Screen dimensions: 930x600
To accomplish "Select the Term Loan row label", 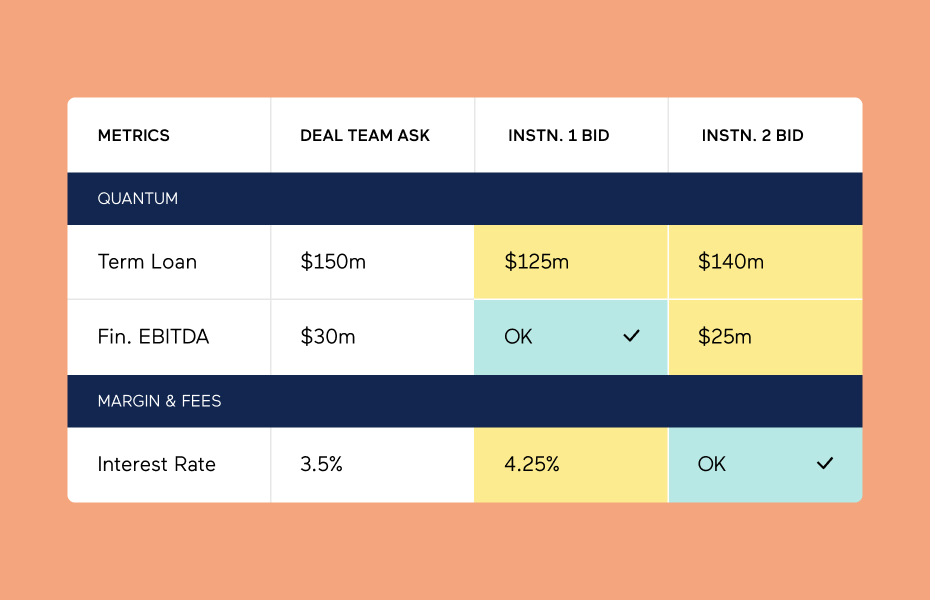I will pos(147,262).
